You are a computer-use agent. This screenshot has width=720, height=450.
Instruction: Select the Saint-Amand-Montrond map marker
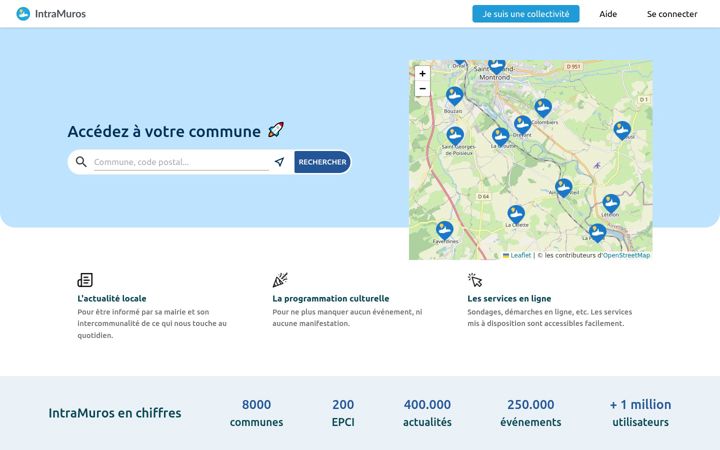496,67
